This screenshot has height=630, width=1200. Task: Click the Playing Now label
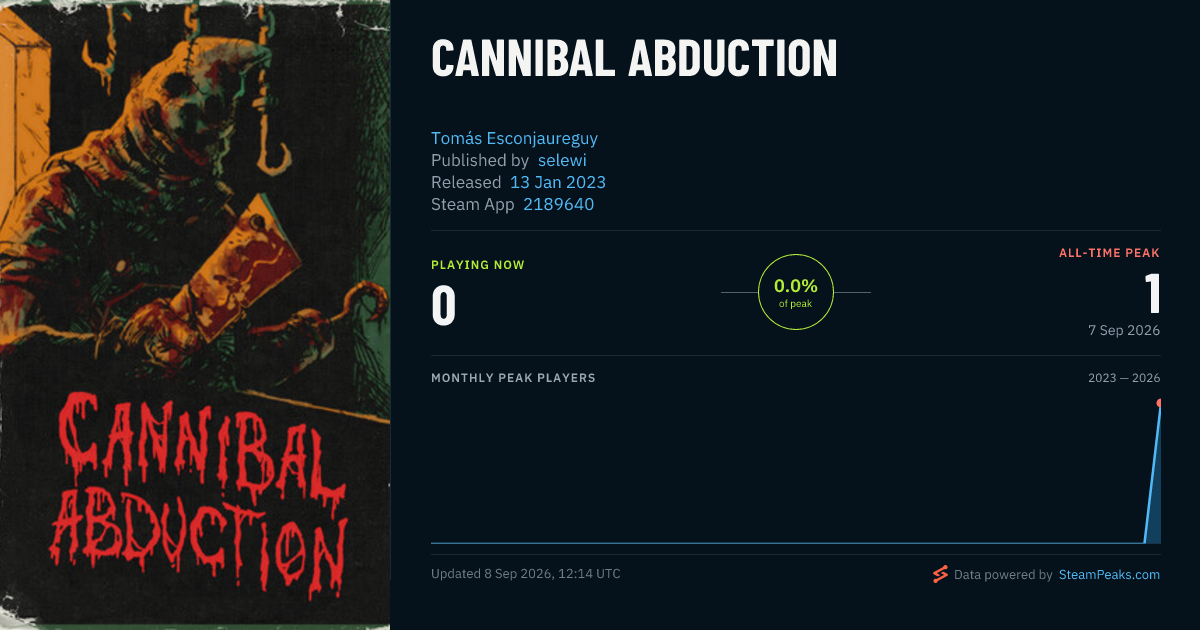(478, 265)
